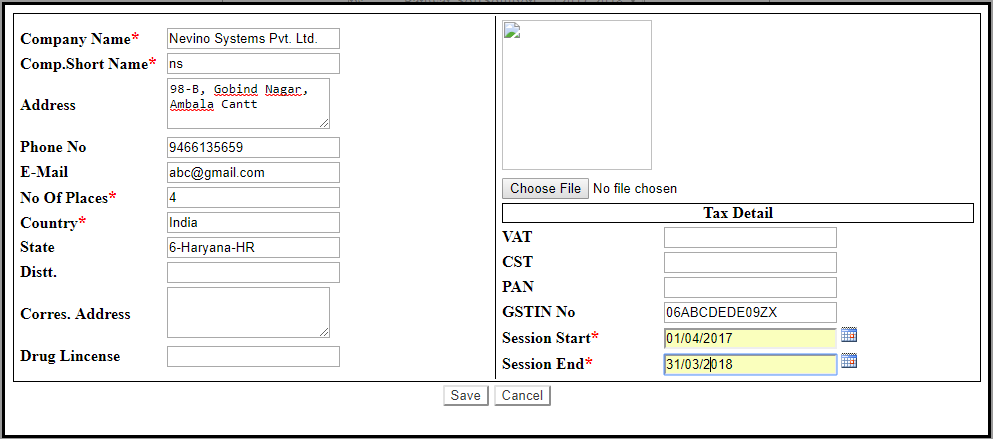Open calendar picker for Session End

[x=849, y=361]
